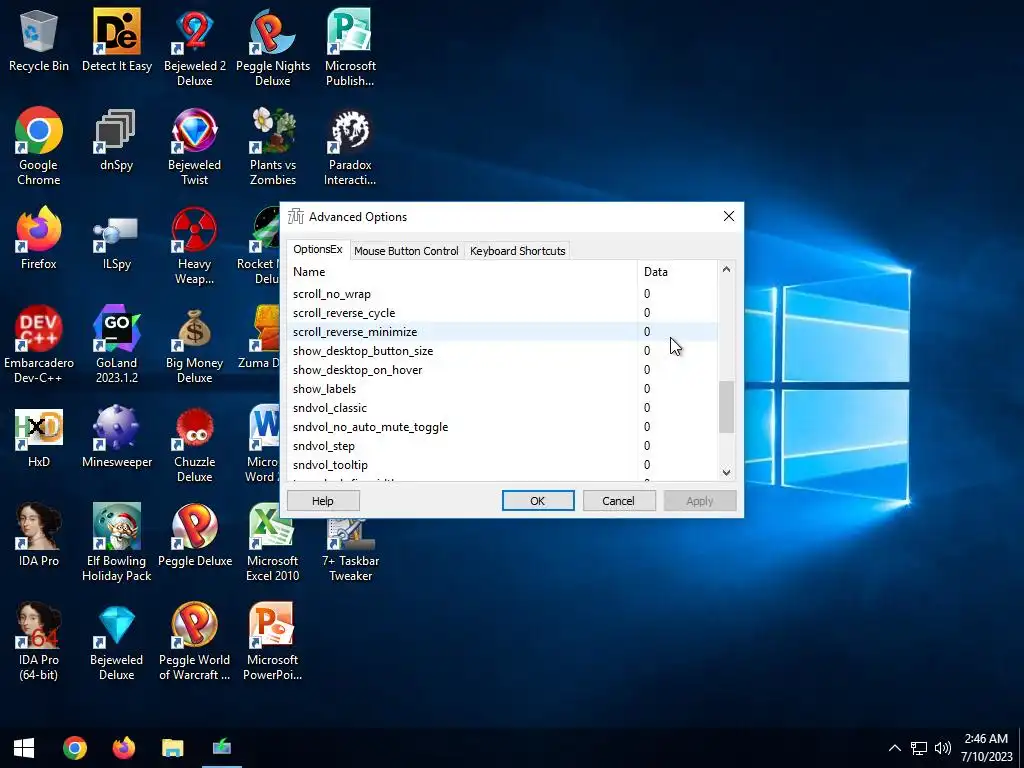
Task: Open 7+ Taskbar Tweaker desktop shortcut
Action: click(350, 549)
